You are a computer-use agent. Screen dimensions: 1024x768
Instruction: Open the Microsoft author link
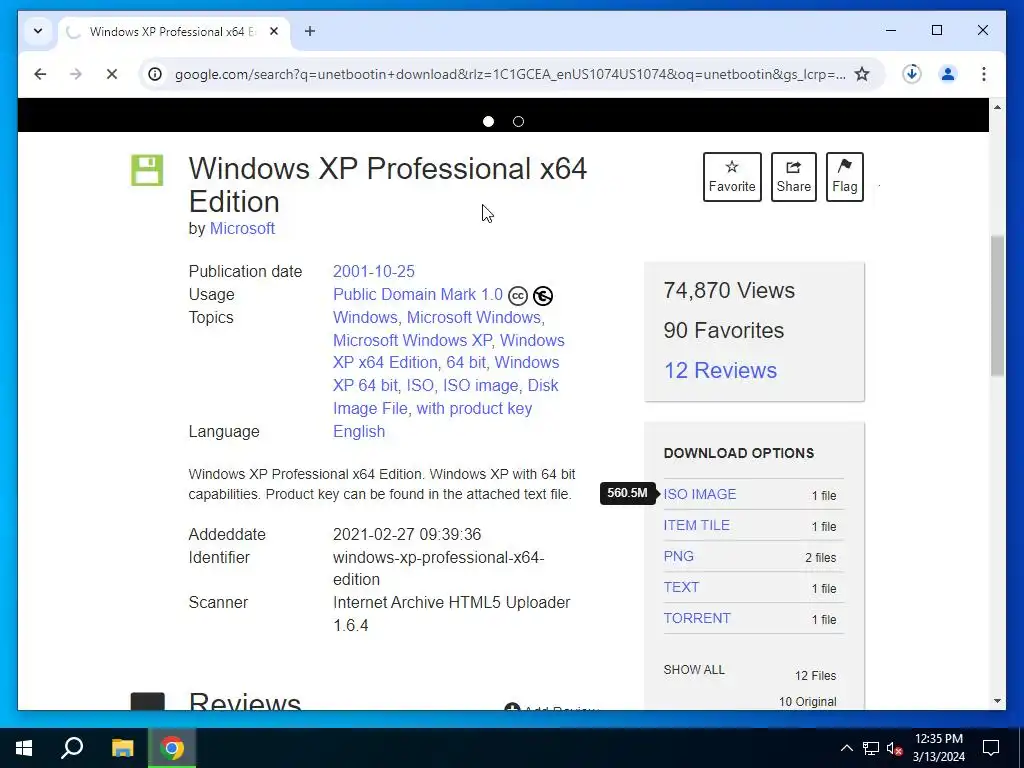242,229
